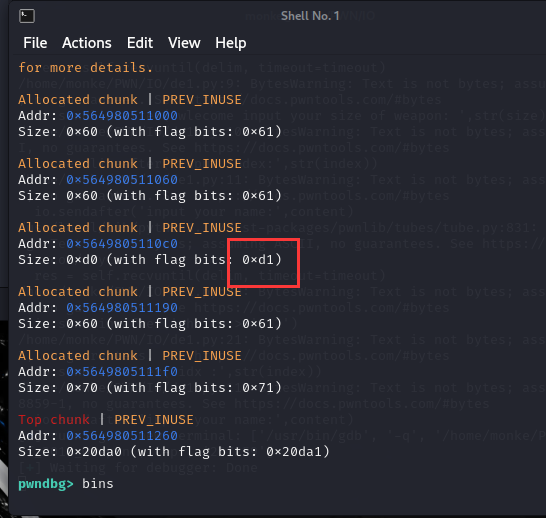Click address 0x564980511000

pos(122,116)
